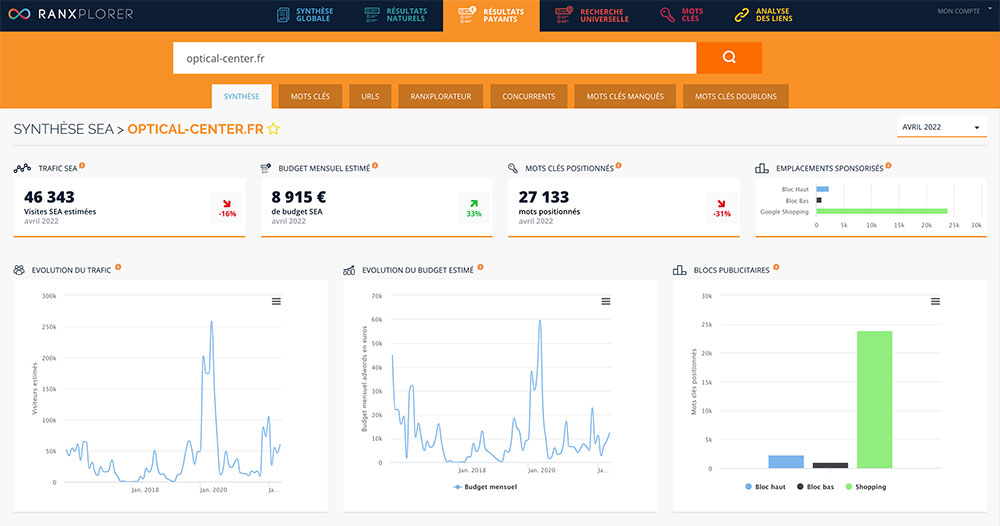Toggle Bloc bas legend series

(x=816, y=487)
